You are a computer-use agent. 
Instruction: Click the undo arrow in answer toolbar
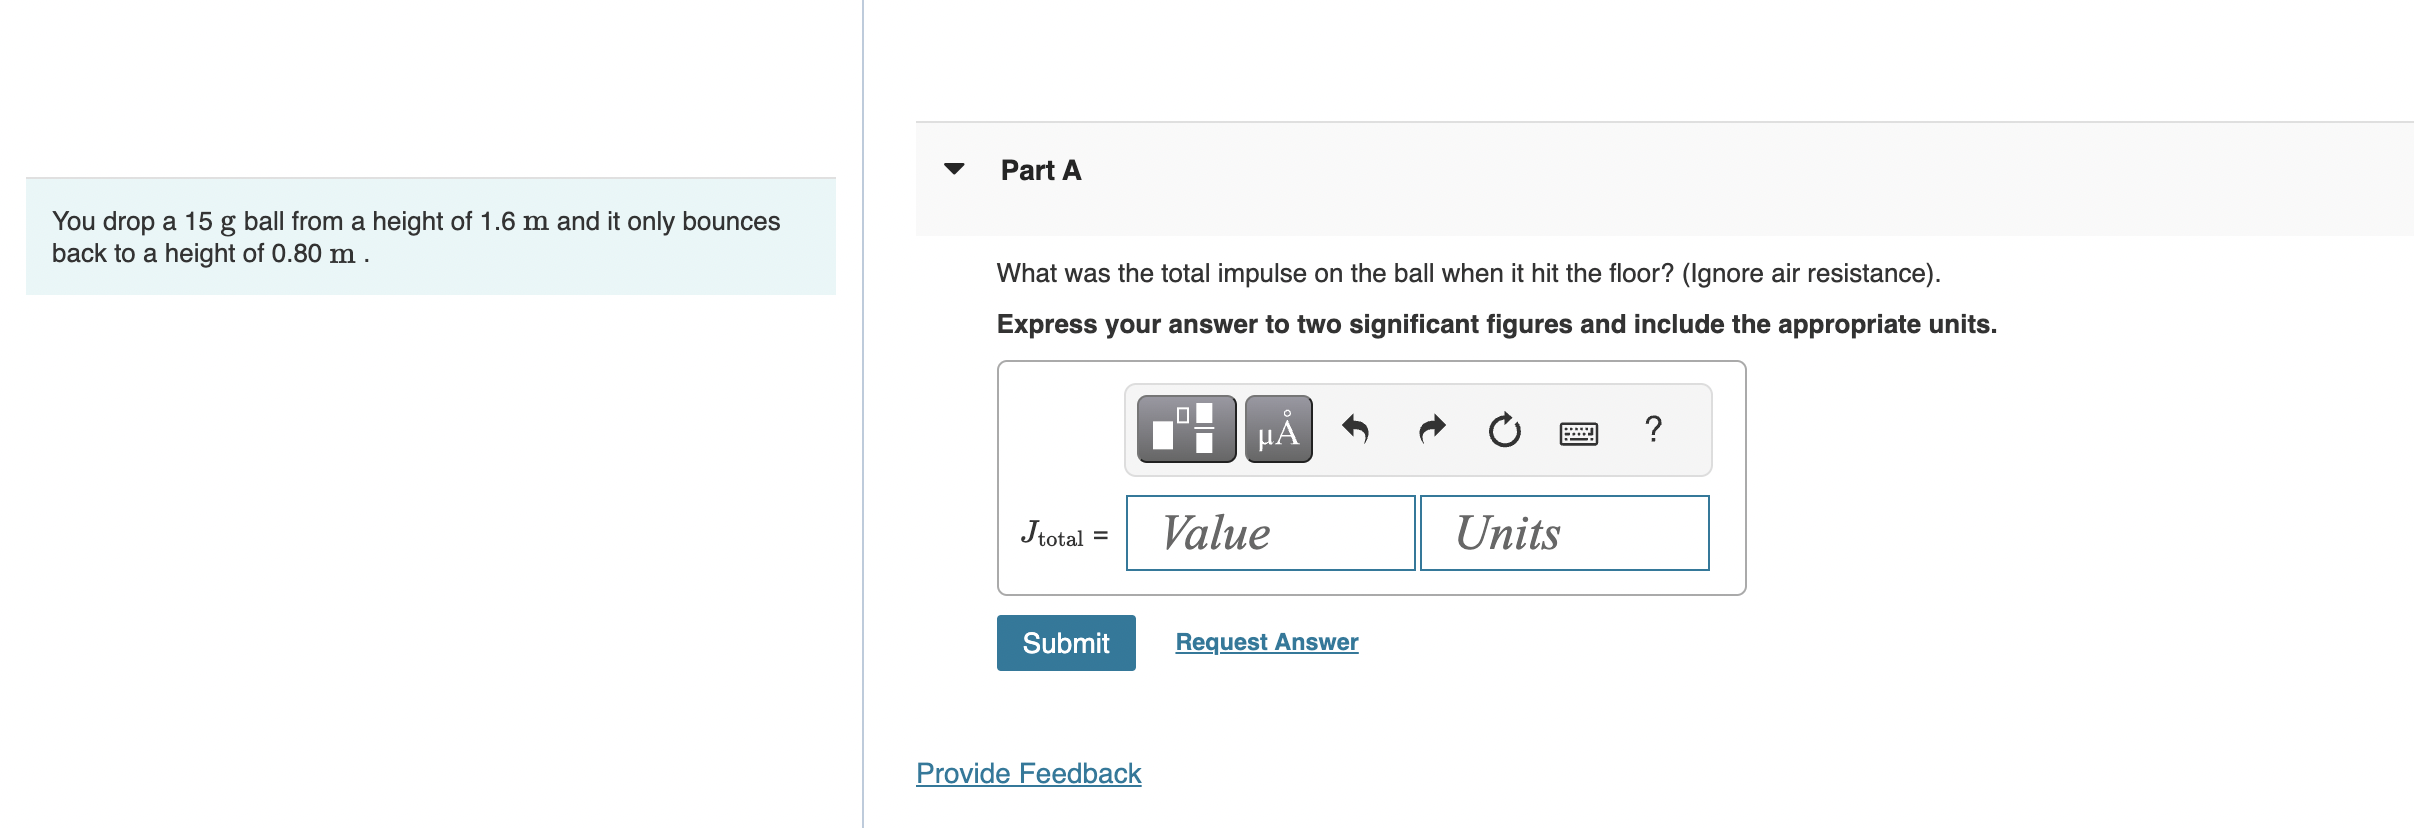1357,429
